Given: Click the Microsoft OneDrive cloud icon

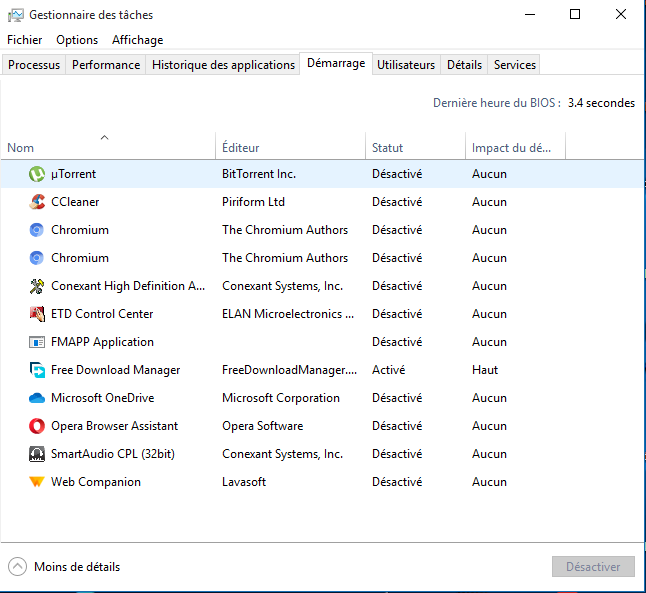Looking at the screenshot, I should [x=37, y=398].
